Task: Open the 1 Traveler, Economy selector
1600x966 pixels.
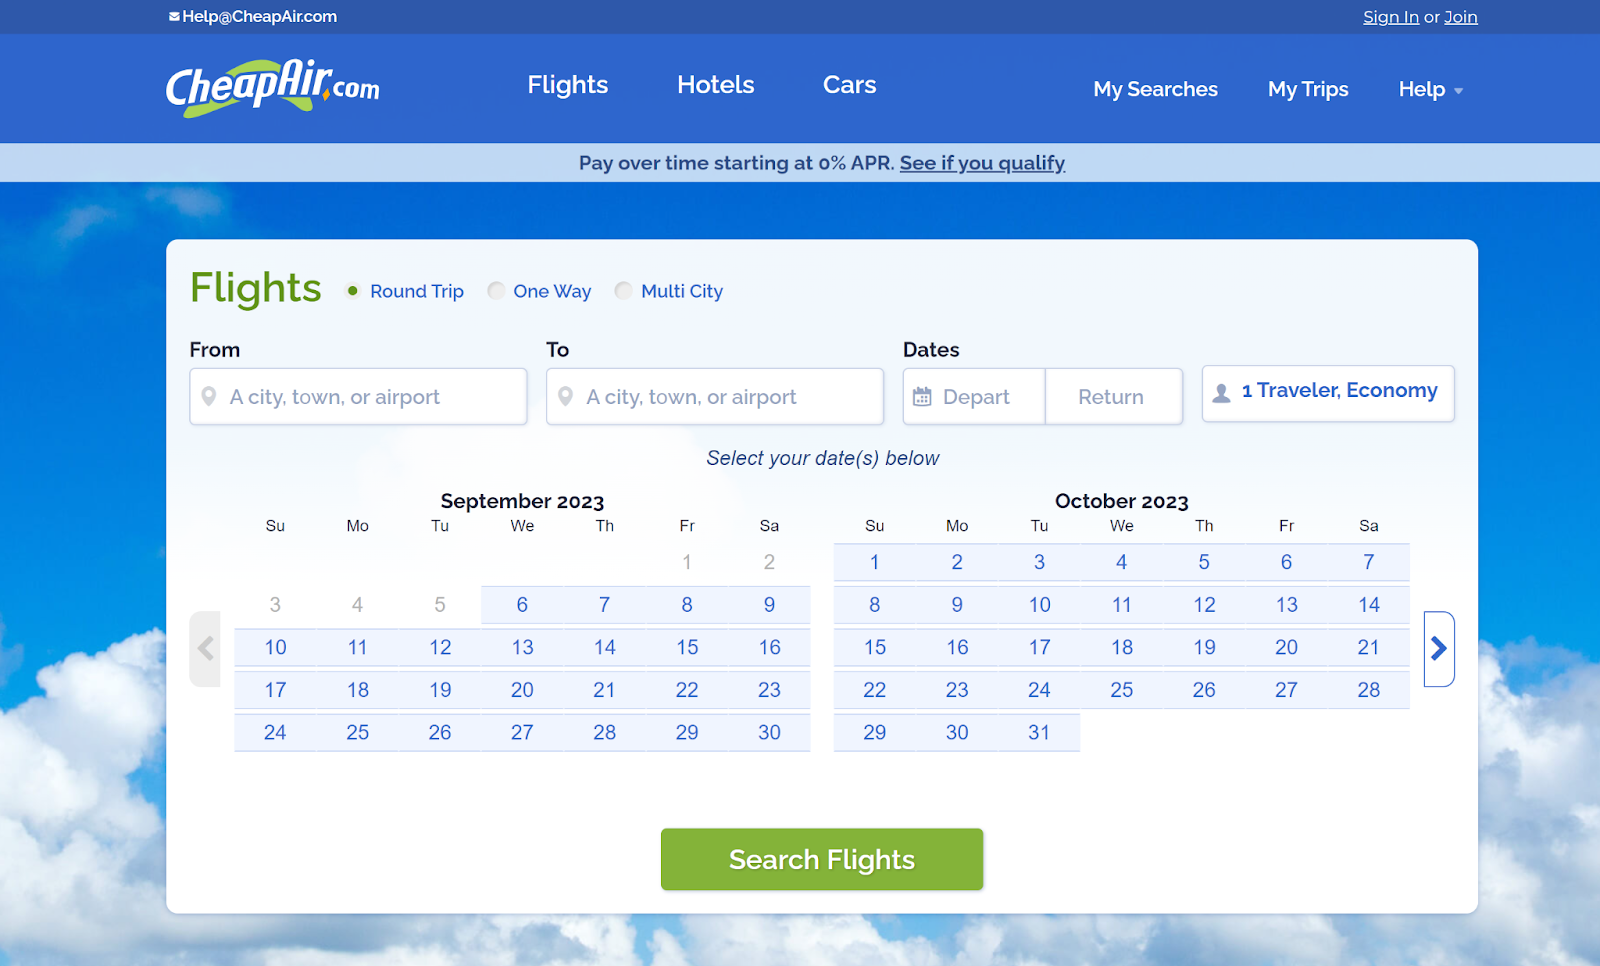Action: pos(1328,393)
